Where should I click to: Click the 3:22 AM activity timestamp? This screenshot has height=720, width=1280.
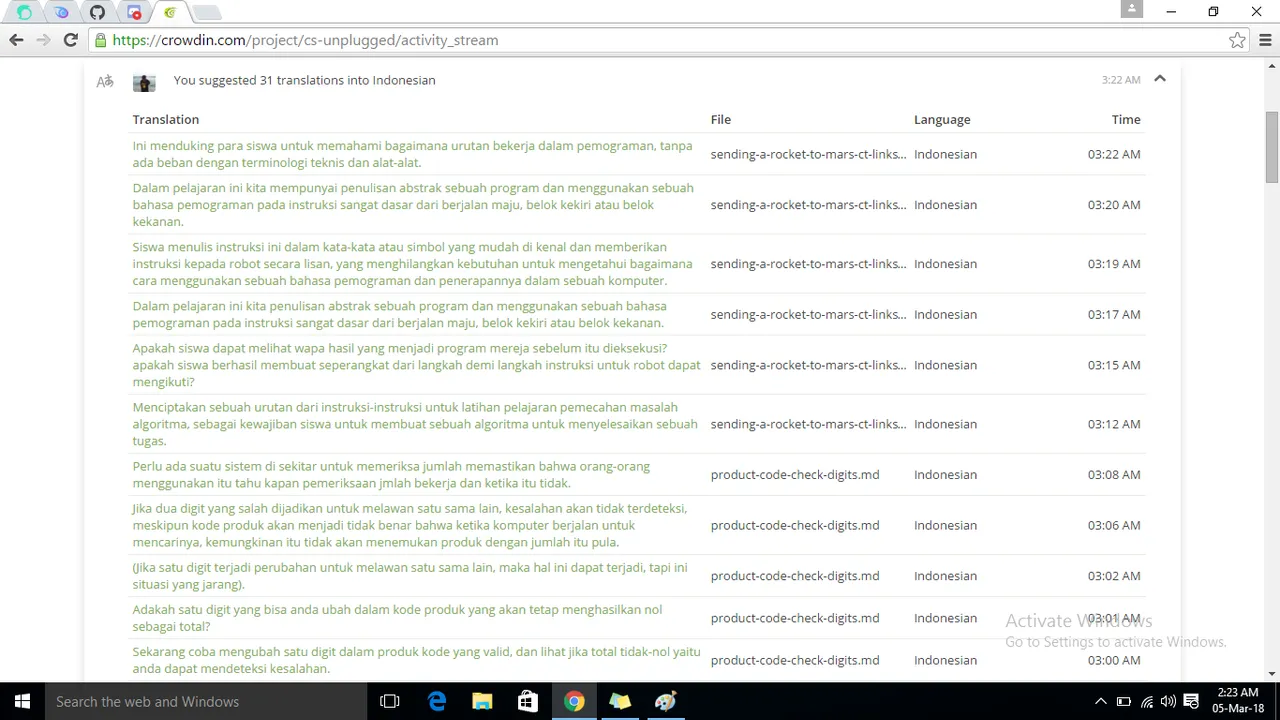(1121, 80)
